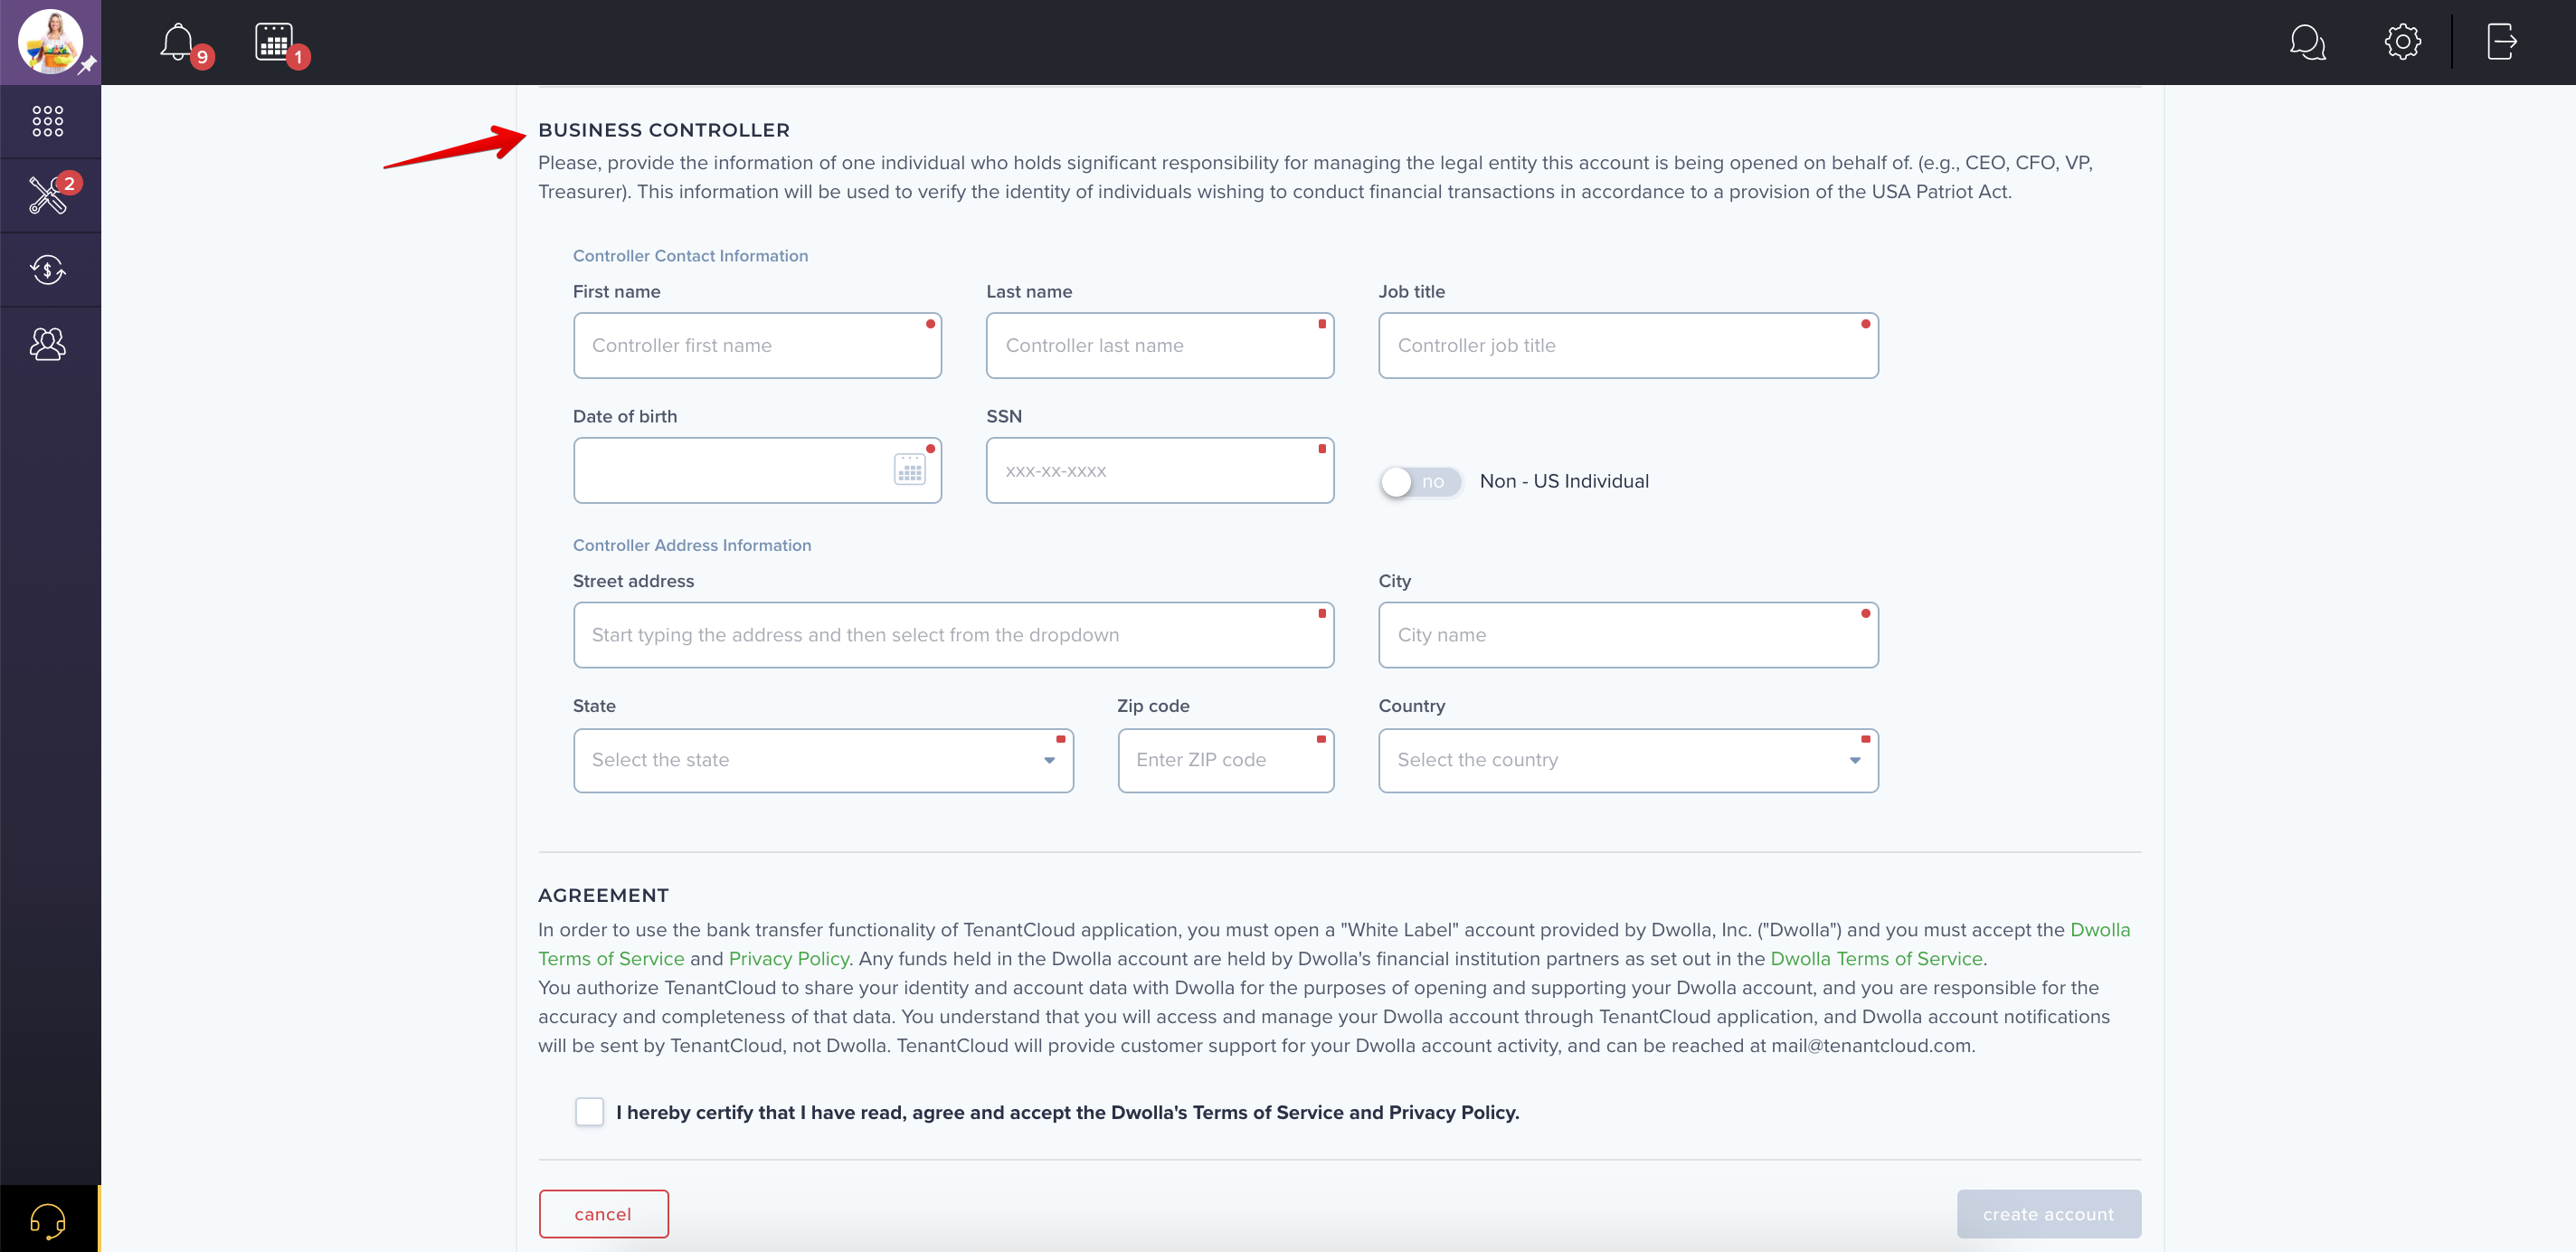The image size is (2576, 1252).
Task: Click the SSN input field
Action: [1160, 470]
